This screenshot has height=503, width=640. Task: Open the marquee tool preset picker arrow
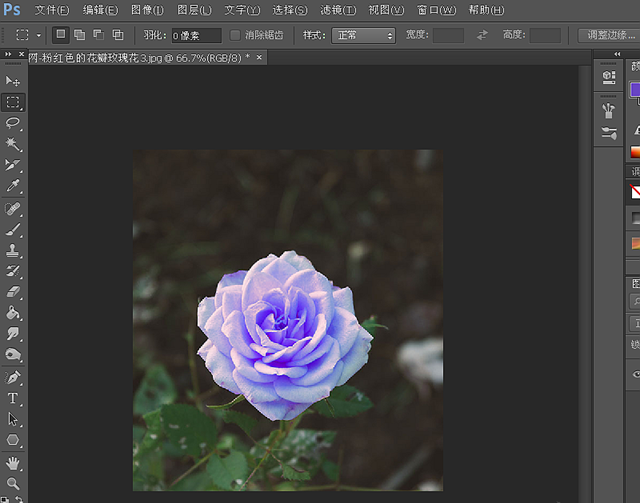tap(40, 35)
